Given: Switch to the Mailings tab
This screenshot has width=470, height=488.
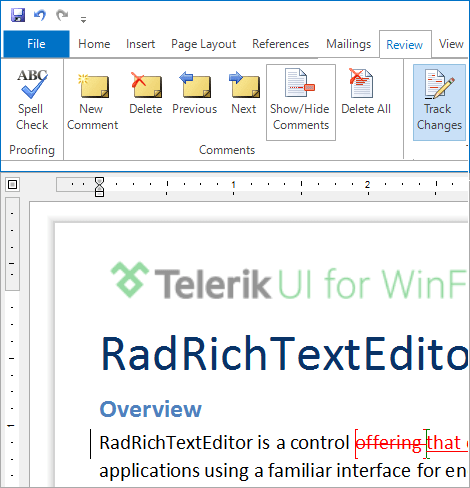Looking at the screenshot, I should (349, 44).
